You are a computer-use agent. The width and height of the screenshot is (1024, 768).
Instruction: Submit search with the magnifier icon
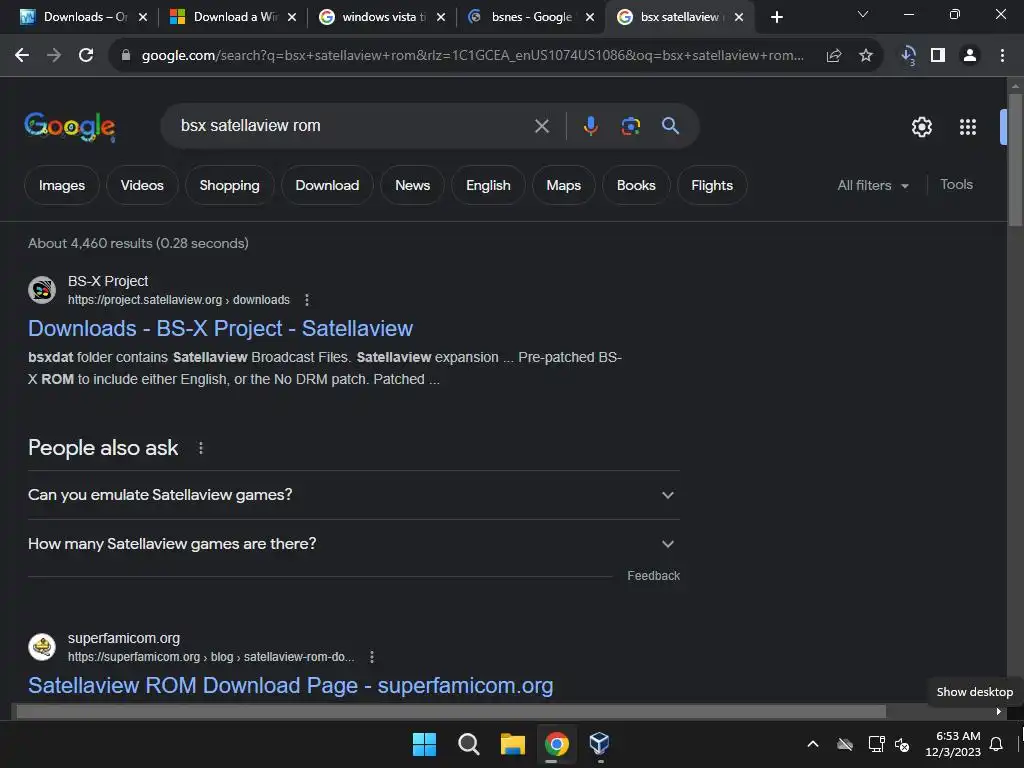670,125
